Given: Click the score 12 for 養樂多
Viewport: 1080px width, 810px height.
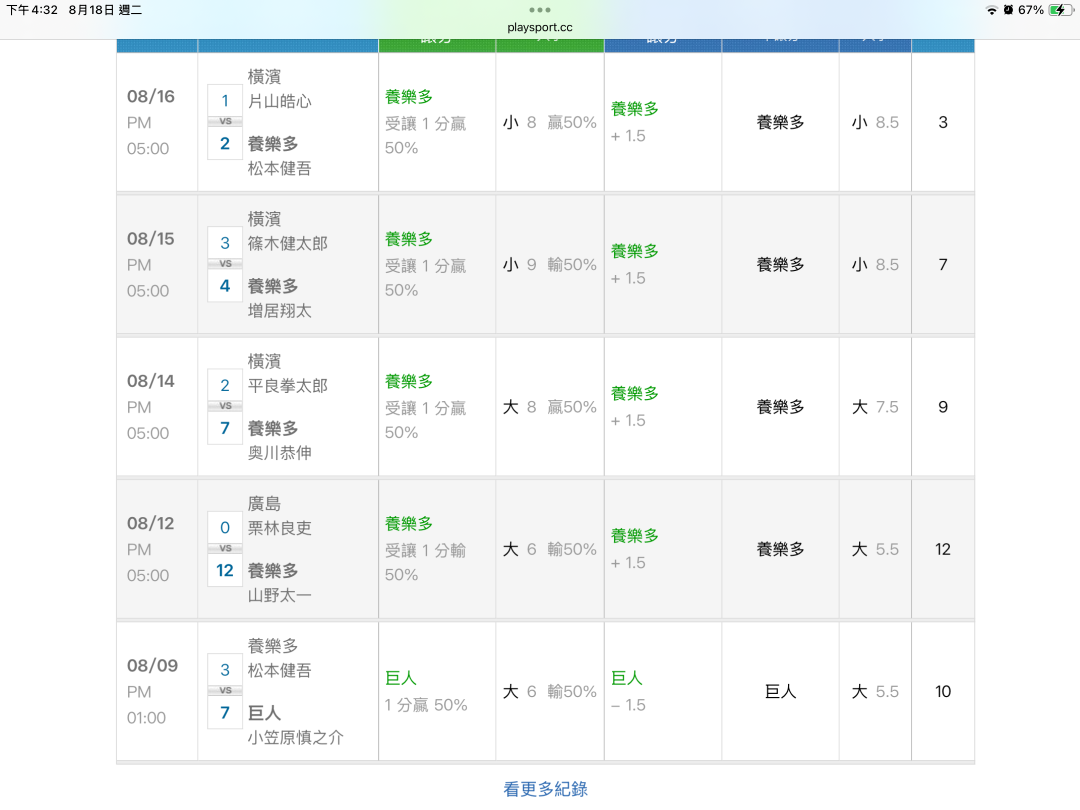Looking at the screenshot, I should click(225, 570).
